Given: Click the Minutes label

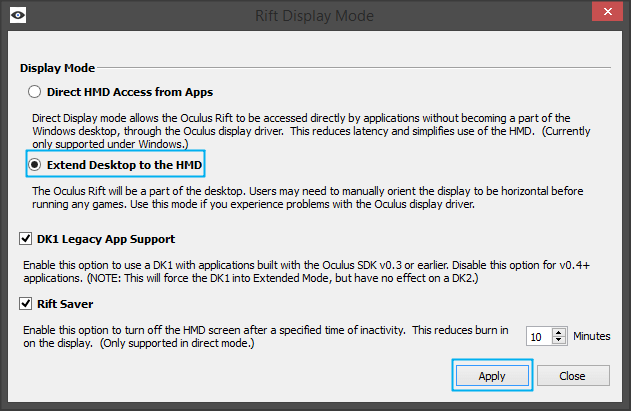Looking at the screenshot, I should tap(592, 336).
